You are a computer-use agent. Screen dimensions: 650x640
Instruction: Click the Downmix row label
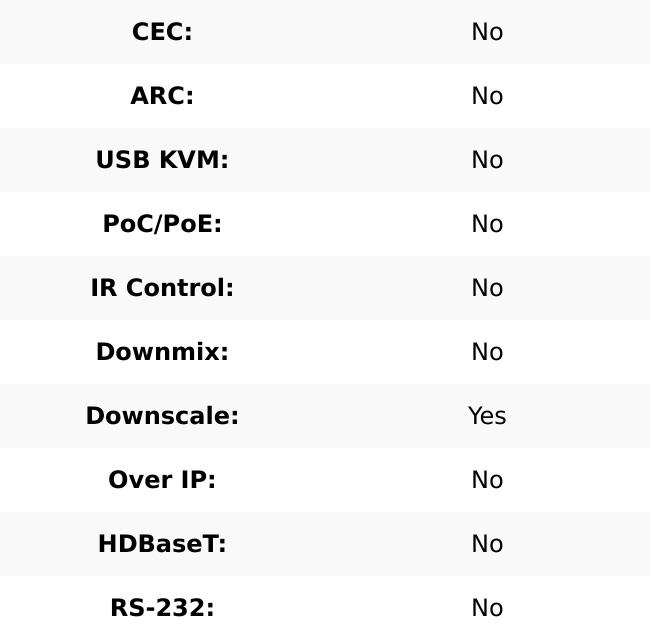tap(162, 352)
